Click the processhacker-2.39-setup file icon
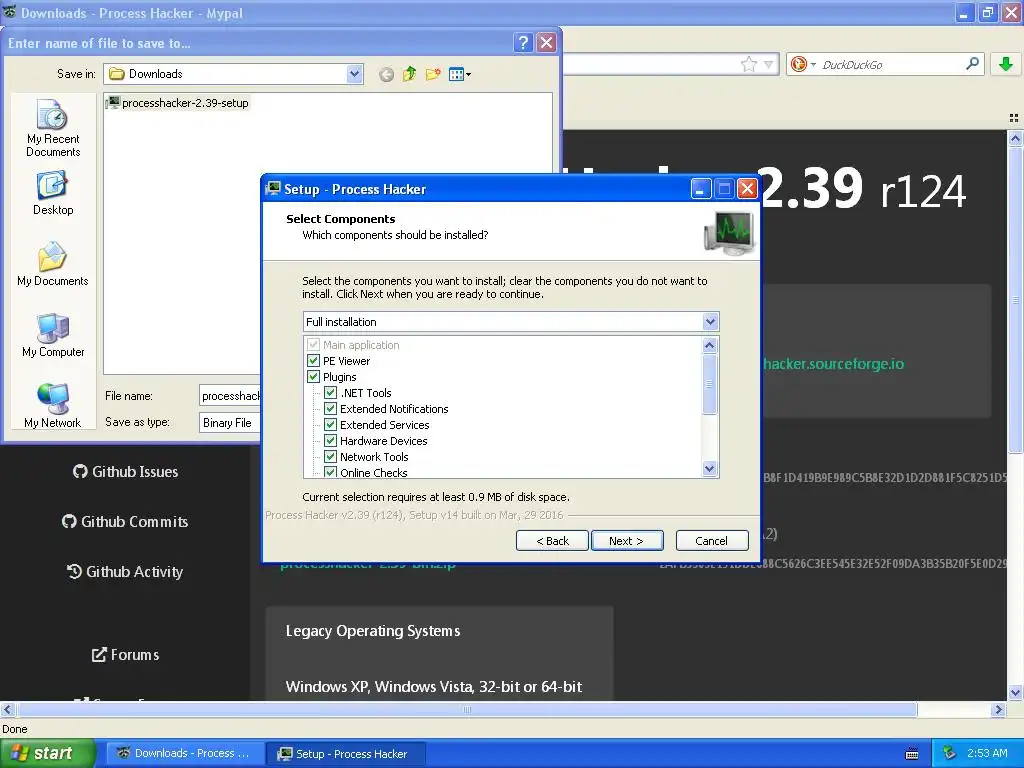The height and width of the screenshot is (768, 1024). point(113,103)
